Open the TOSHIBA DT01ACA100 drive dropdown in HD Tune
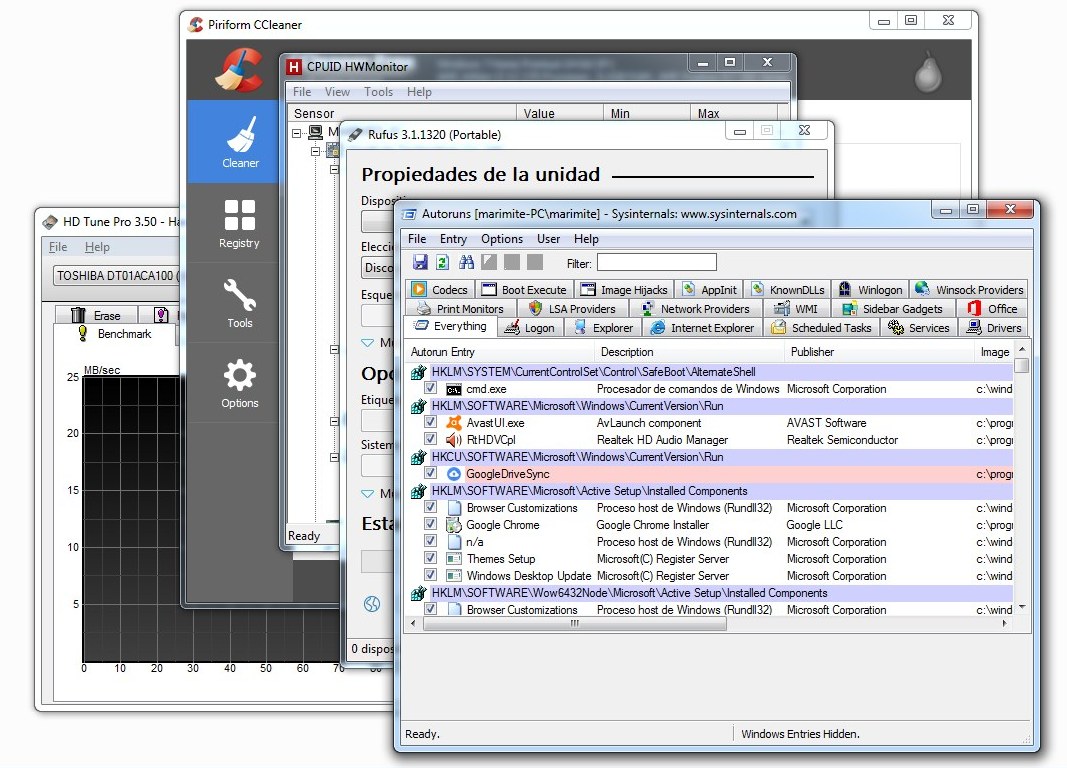 click(116, 276)
